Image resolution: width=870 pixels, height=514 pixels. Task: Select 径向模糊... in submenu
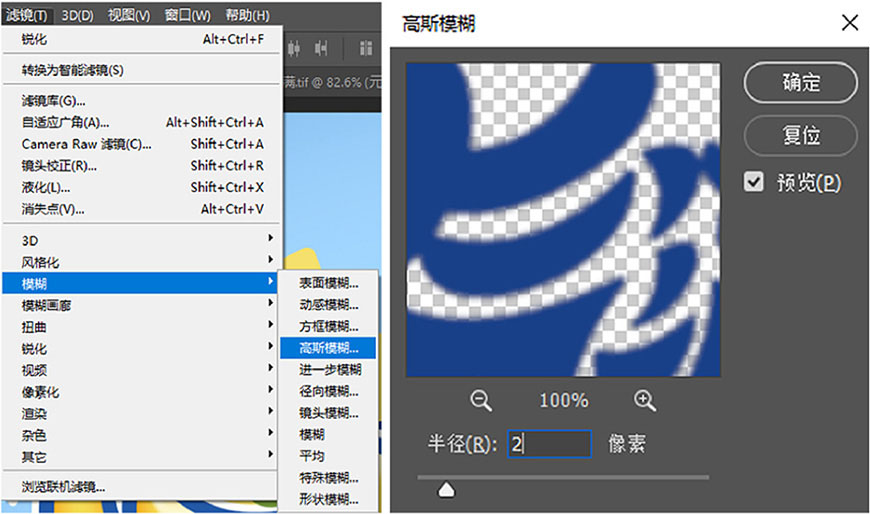tap(328, 391)
